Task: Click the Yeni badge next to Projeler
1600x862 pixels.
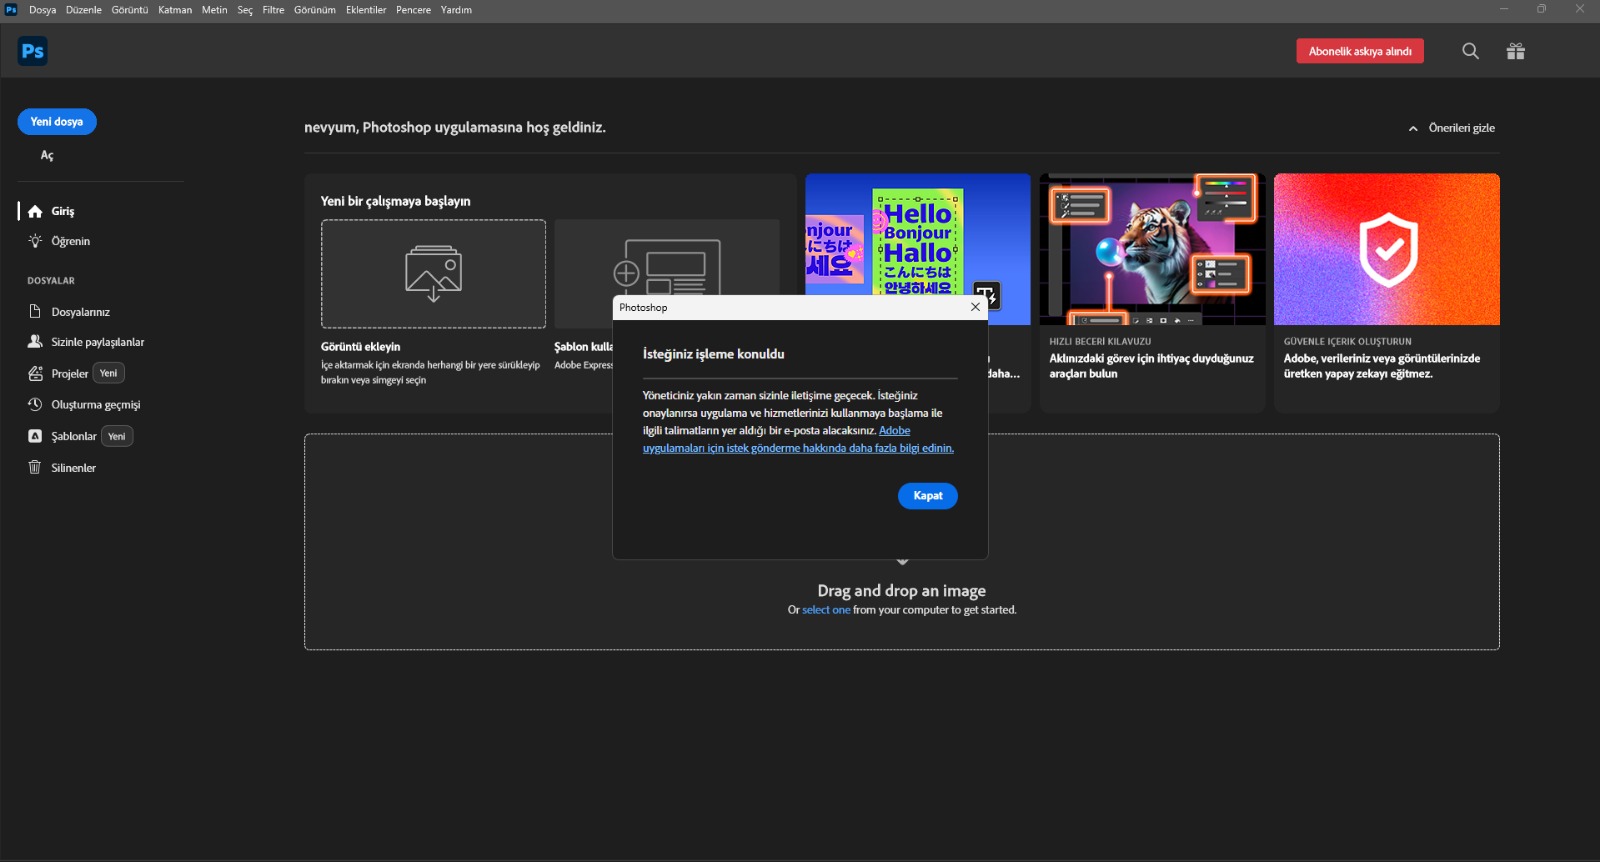Action: click(109, 373)
